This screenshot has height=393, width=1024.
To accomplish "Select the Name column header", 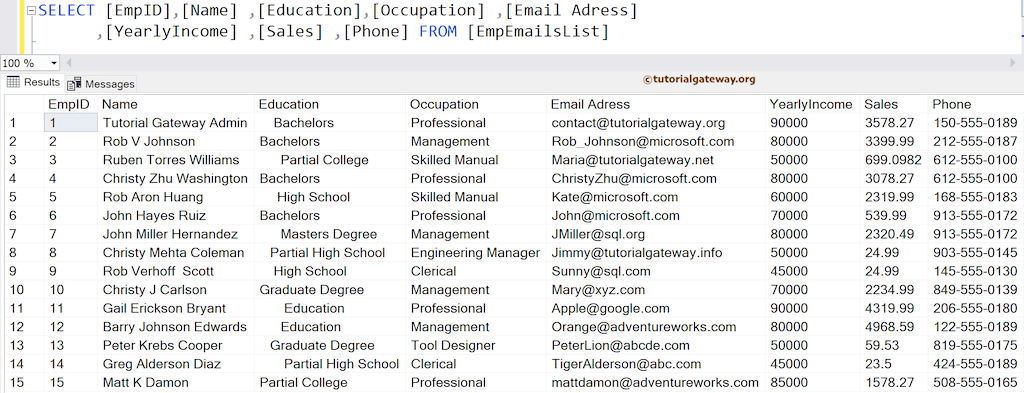I will (176, 104).
